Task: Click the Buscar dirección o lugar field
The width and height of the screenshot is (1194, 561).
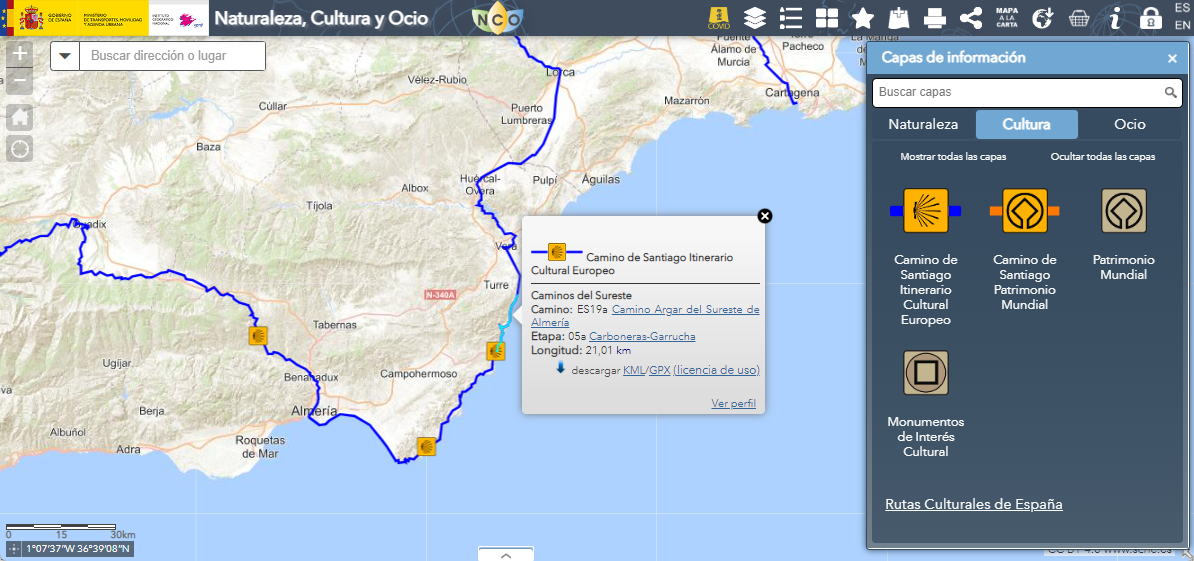Action: click(x=172, y=56)
